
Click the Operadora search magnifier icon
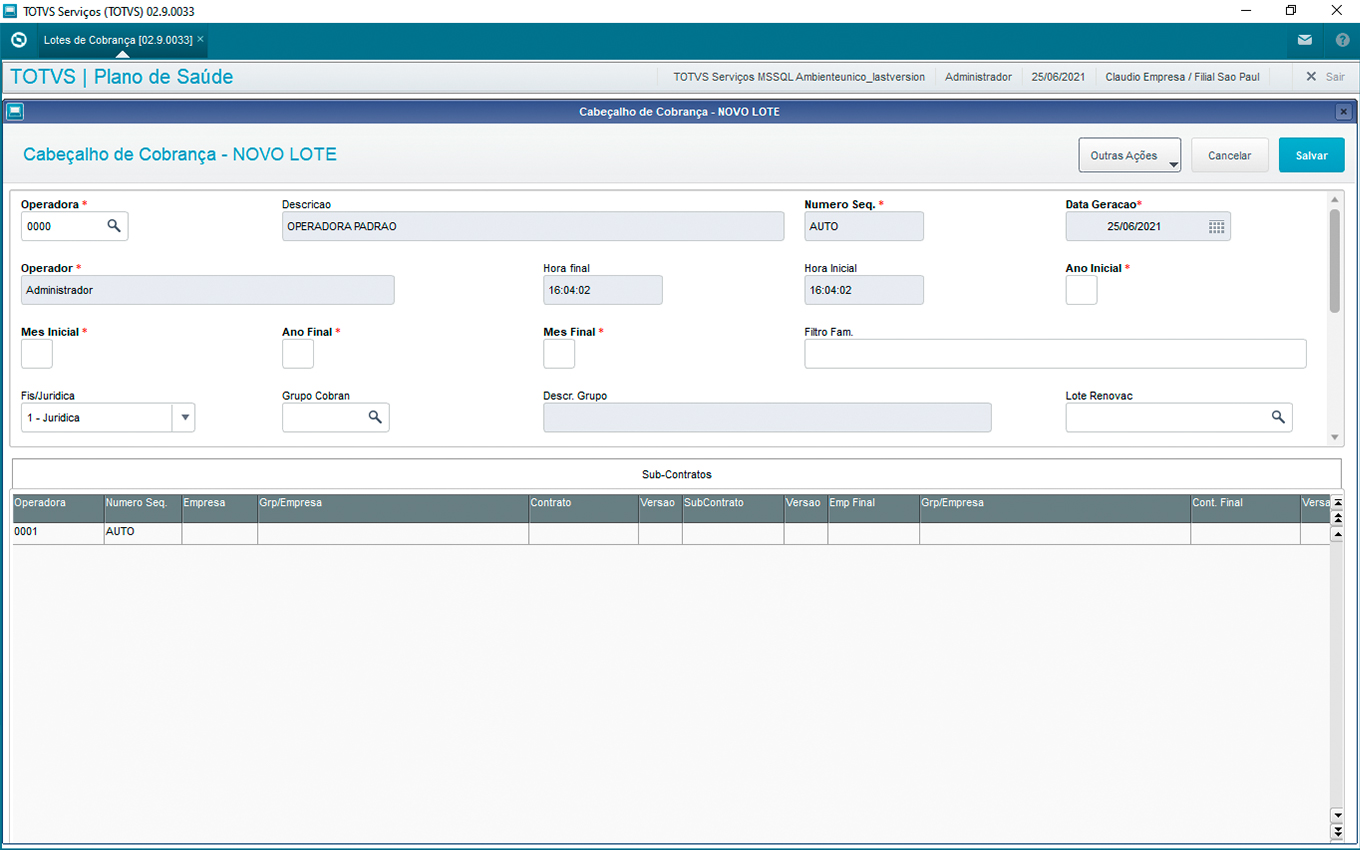[114, 226]
